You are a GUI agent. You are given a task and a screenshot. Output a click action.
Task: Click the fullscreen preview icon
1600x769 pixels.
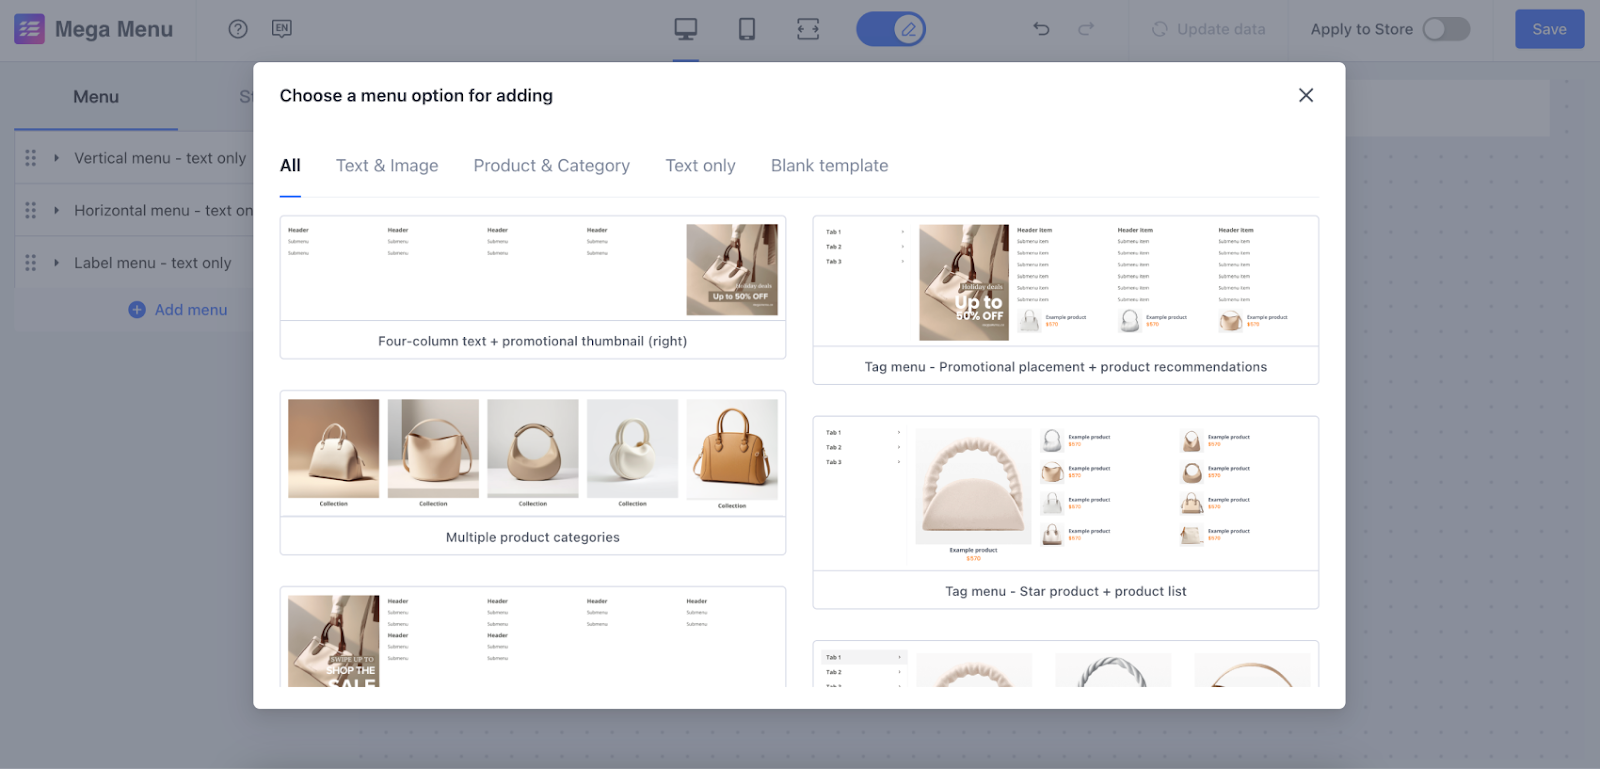coord(808,29)
